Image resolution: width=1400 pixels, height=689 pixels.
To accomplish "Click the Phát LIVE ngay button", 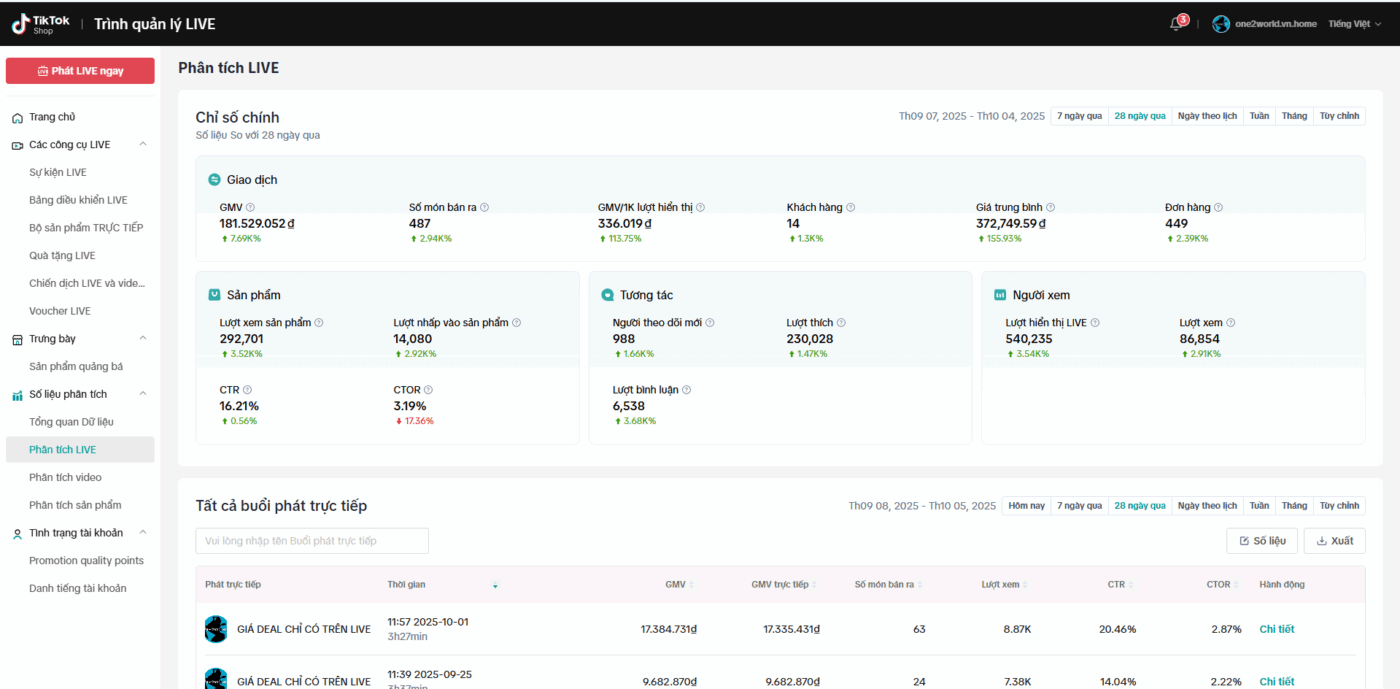I will tap(80, 71).
